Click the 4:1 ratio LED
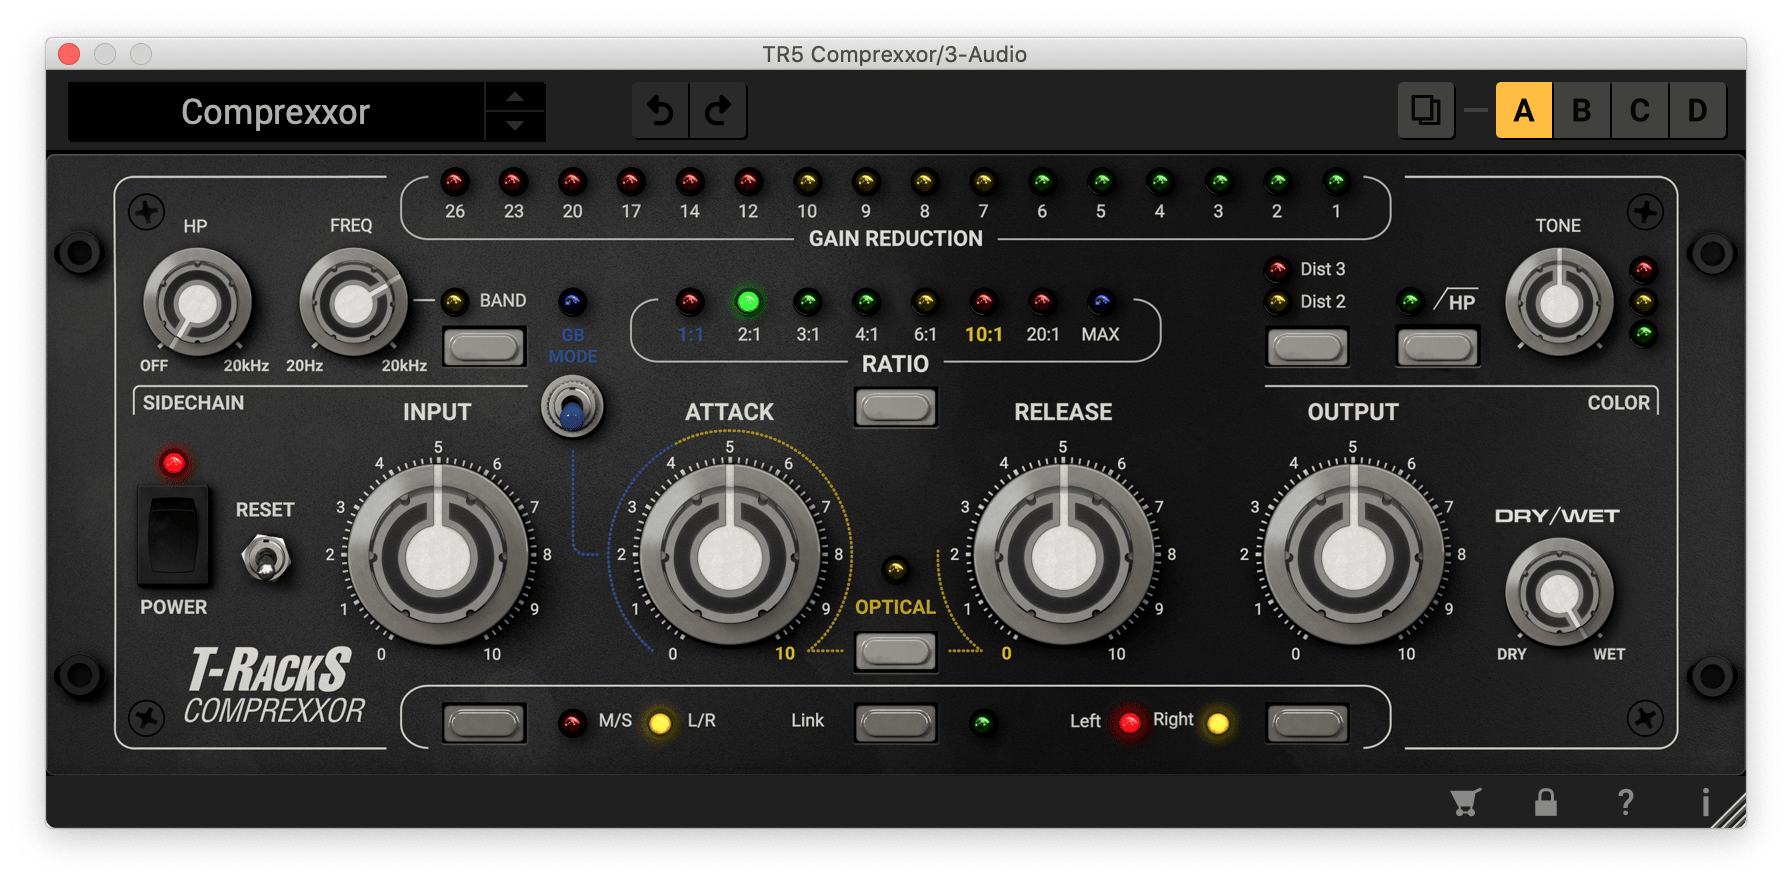 coord(866,301)
